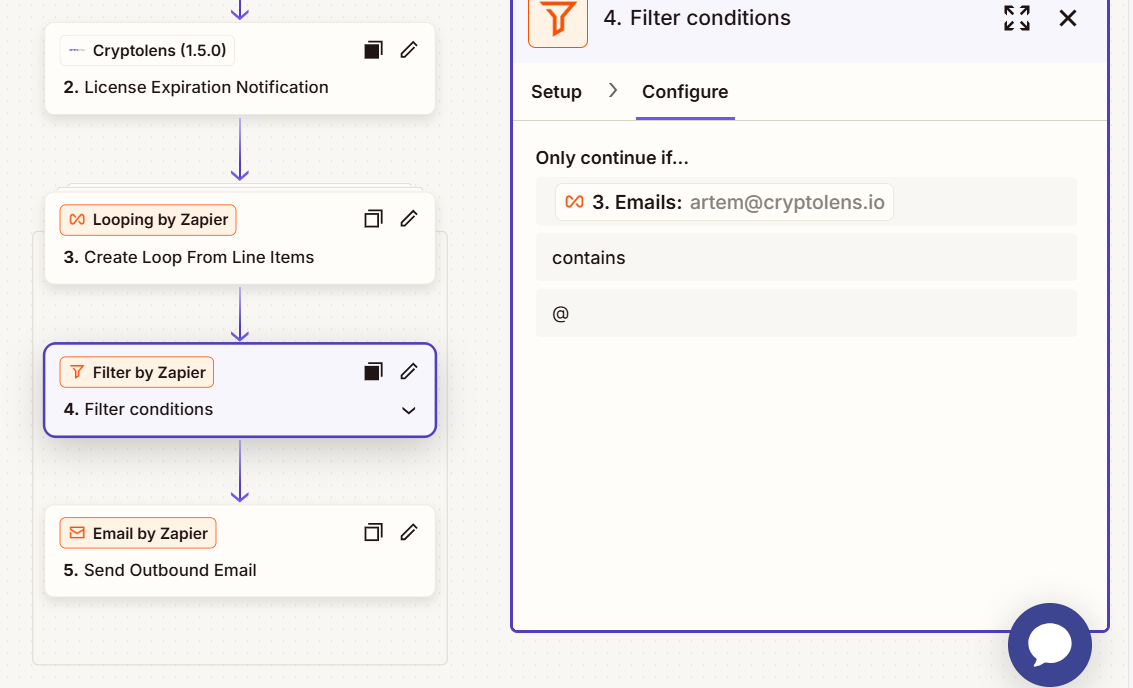Click the pencil icon on Filter by Zapier step
Viewport: 1133px width, 688px height.
pyautogui.click(x=409, y=371)
